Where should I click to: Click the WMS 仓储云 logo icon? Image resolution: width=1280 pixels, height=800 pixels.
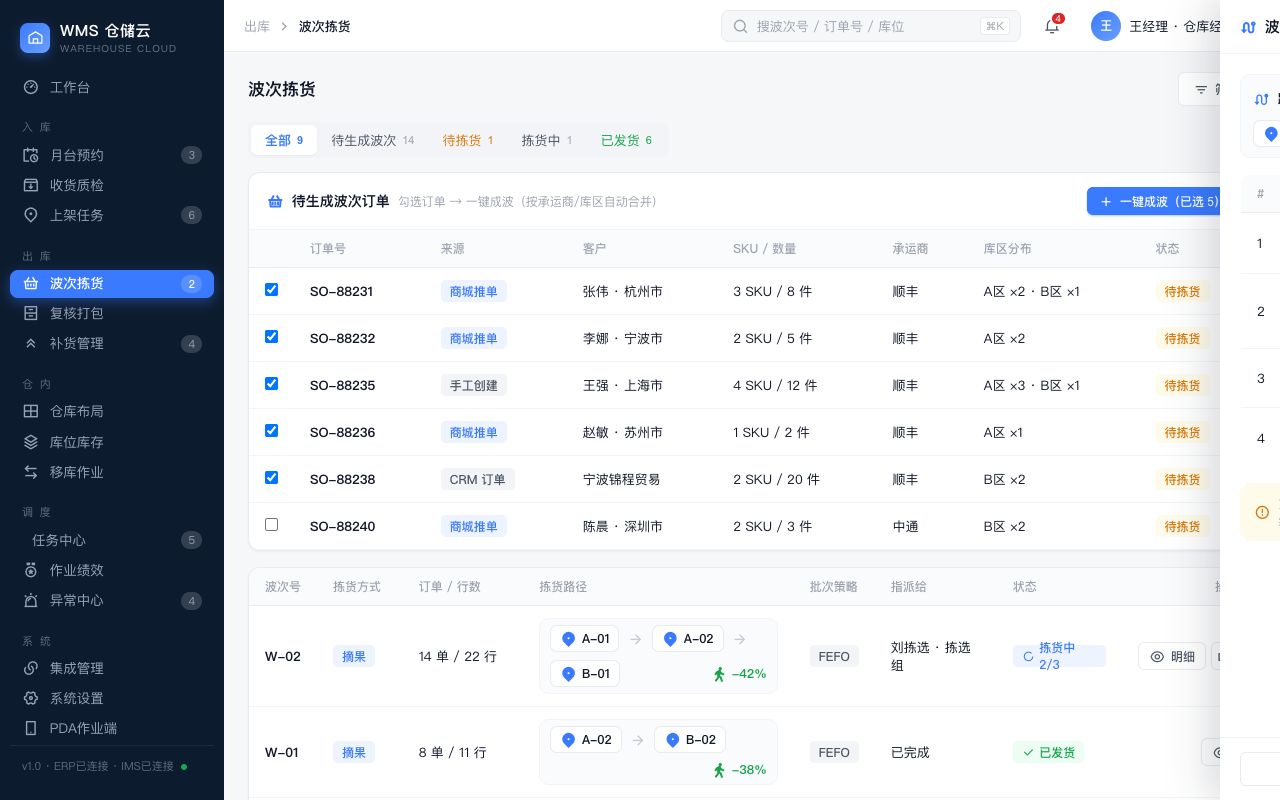(35, 38)
